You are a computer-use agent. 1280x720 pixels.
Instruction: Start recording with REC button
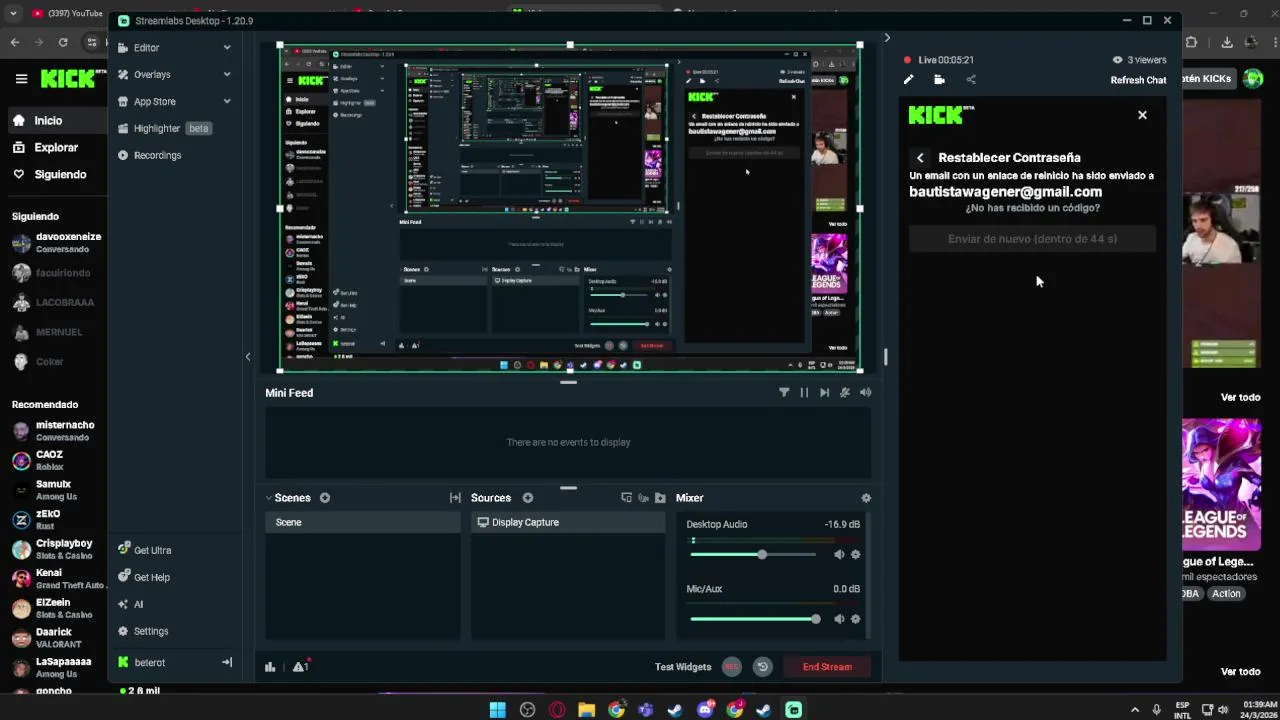[x=732, y=667]
